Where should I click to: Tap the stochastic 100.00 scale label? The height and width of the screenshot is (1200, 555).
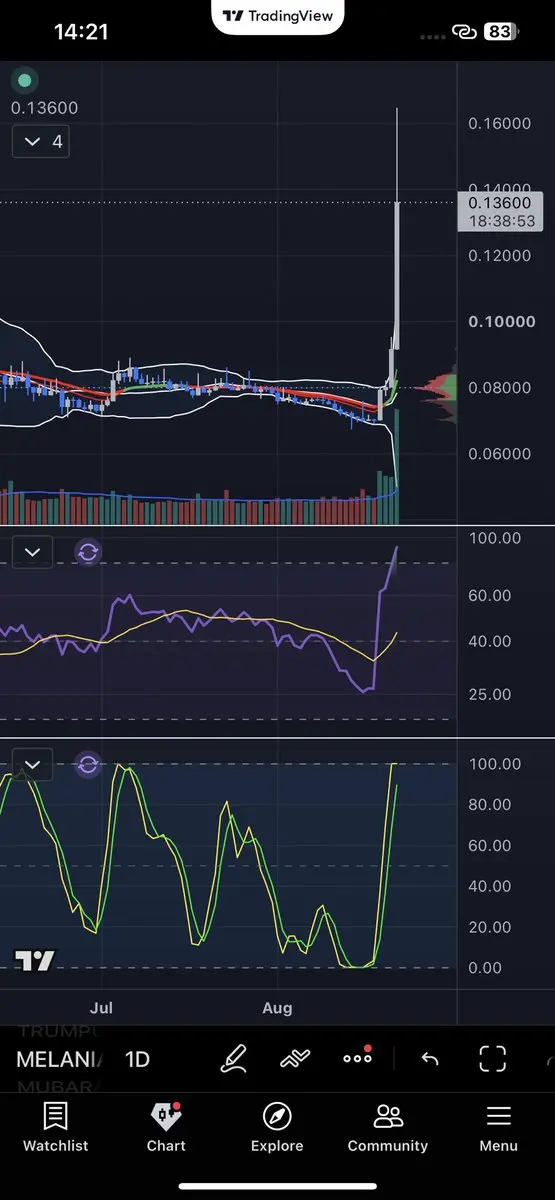point(494,765)
